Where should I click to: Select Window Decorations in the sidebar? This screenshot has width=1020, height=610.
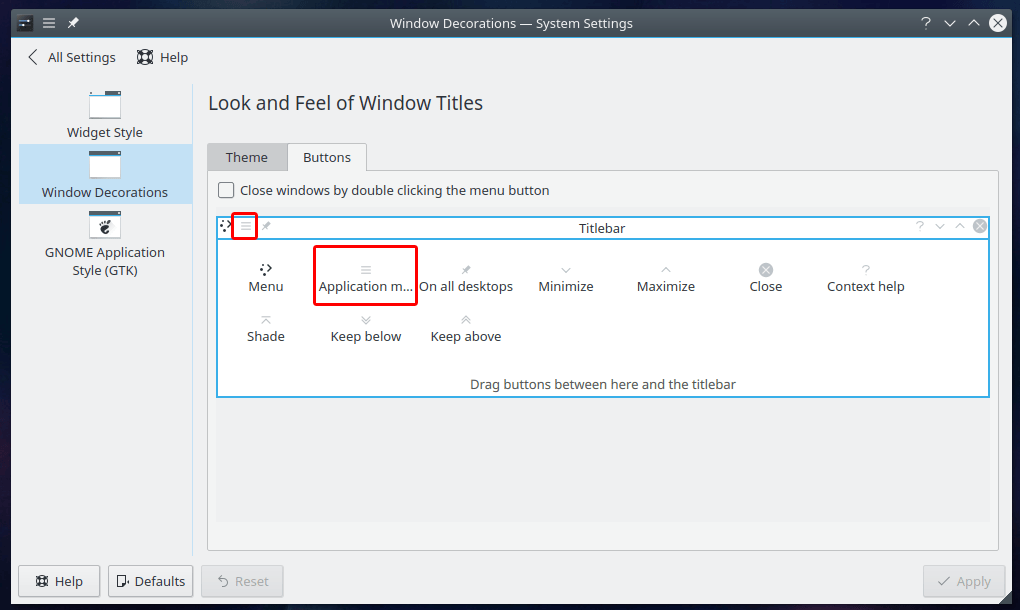105,174
